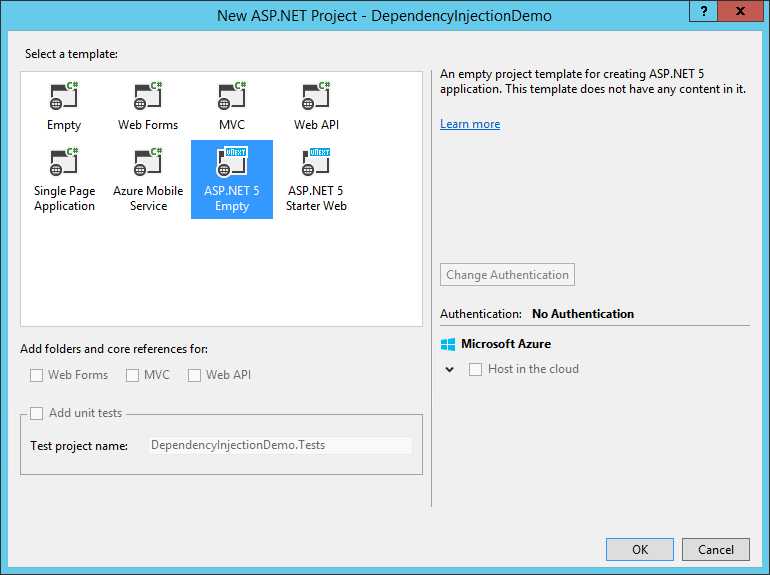This screenshot has width=770, height=575.
Task: Click the ASP.NET 5 Empty template icon
Action: (x=232, y=162)
